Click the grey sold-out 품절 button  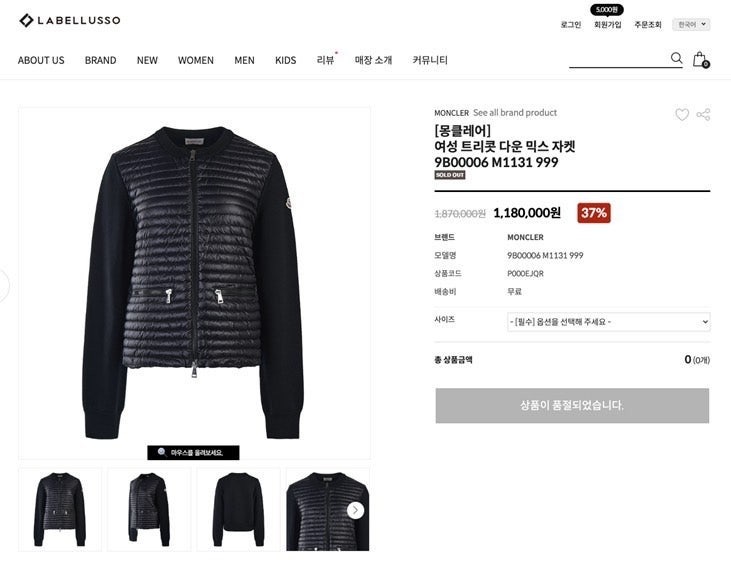(x=572, y=405)
